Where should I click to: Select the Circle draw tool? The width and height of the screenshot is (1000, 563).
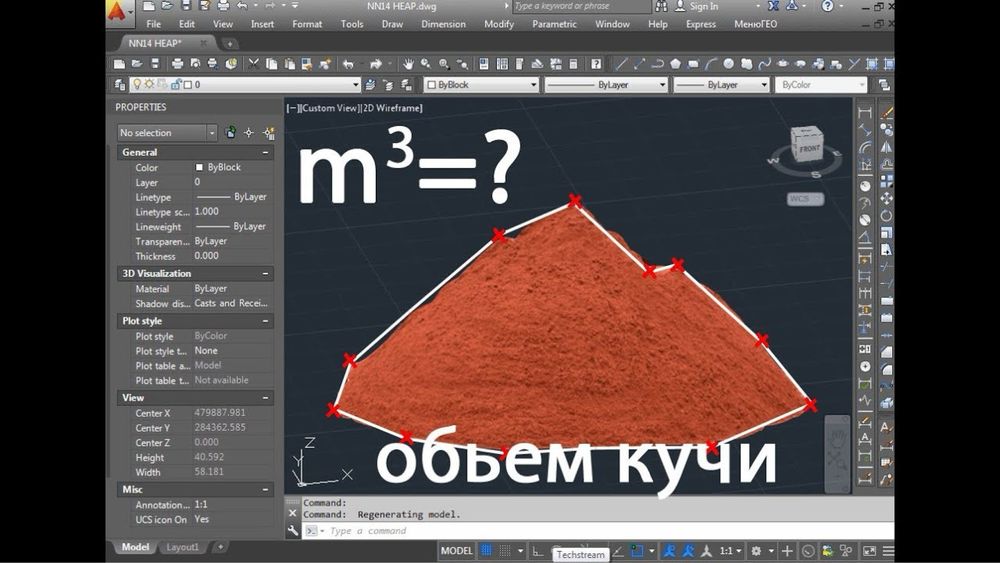point(728,64)
